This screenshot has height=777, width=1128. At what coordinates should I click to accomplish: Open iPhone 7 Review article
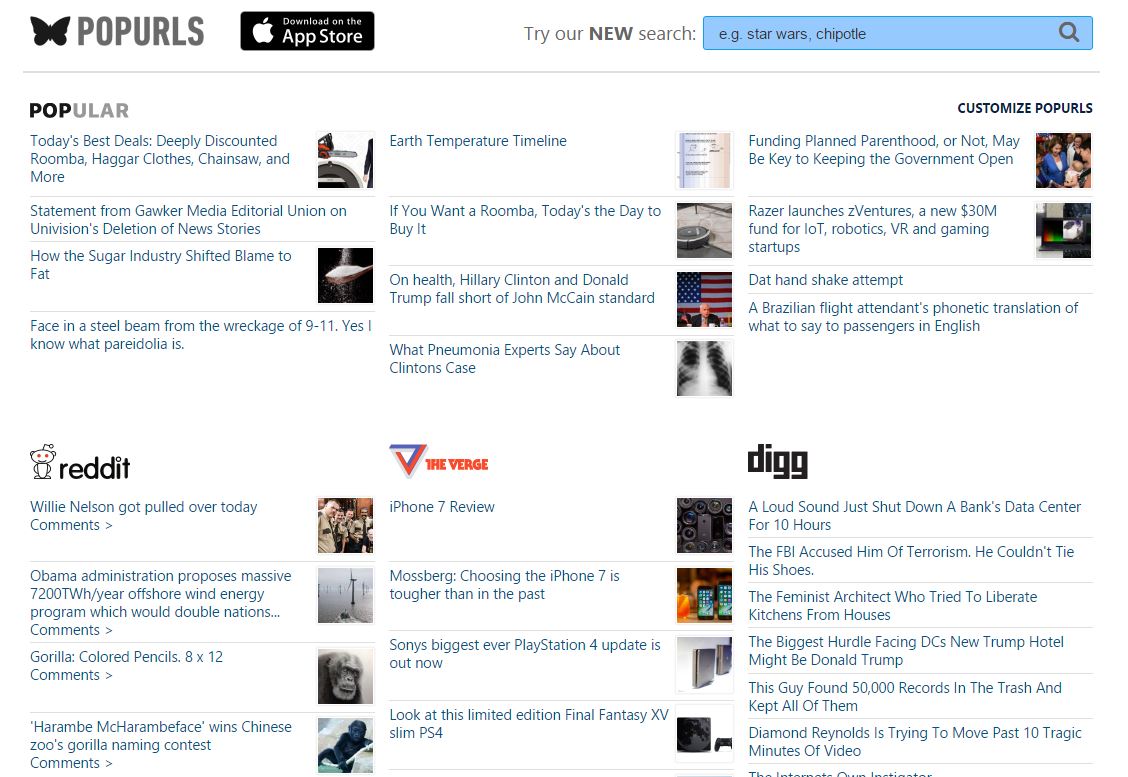point(442,506)
